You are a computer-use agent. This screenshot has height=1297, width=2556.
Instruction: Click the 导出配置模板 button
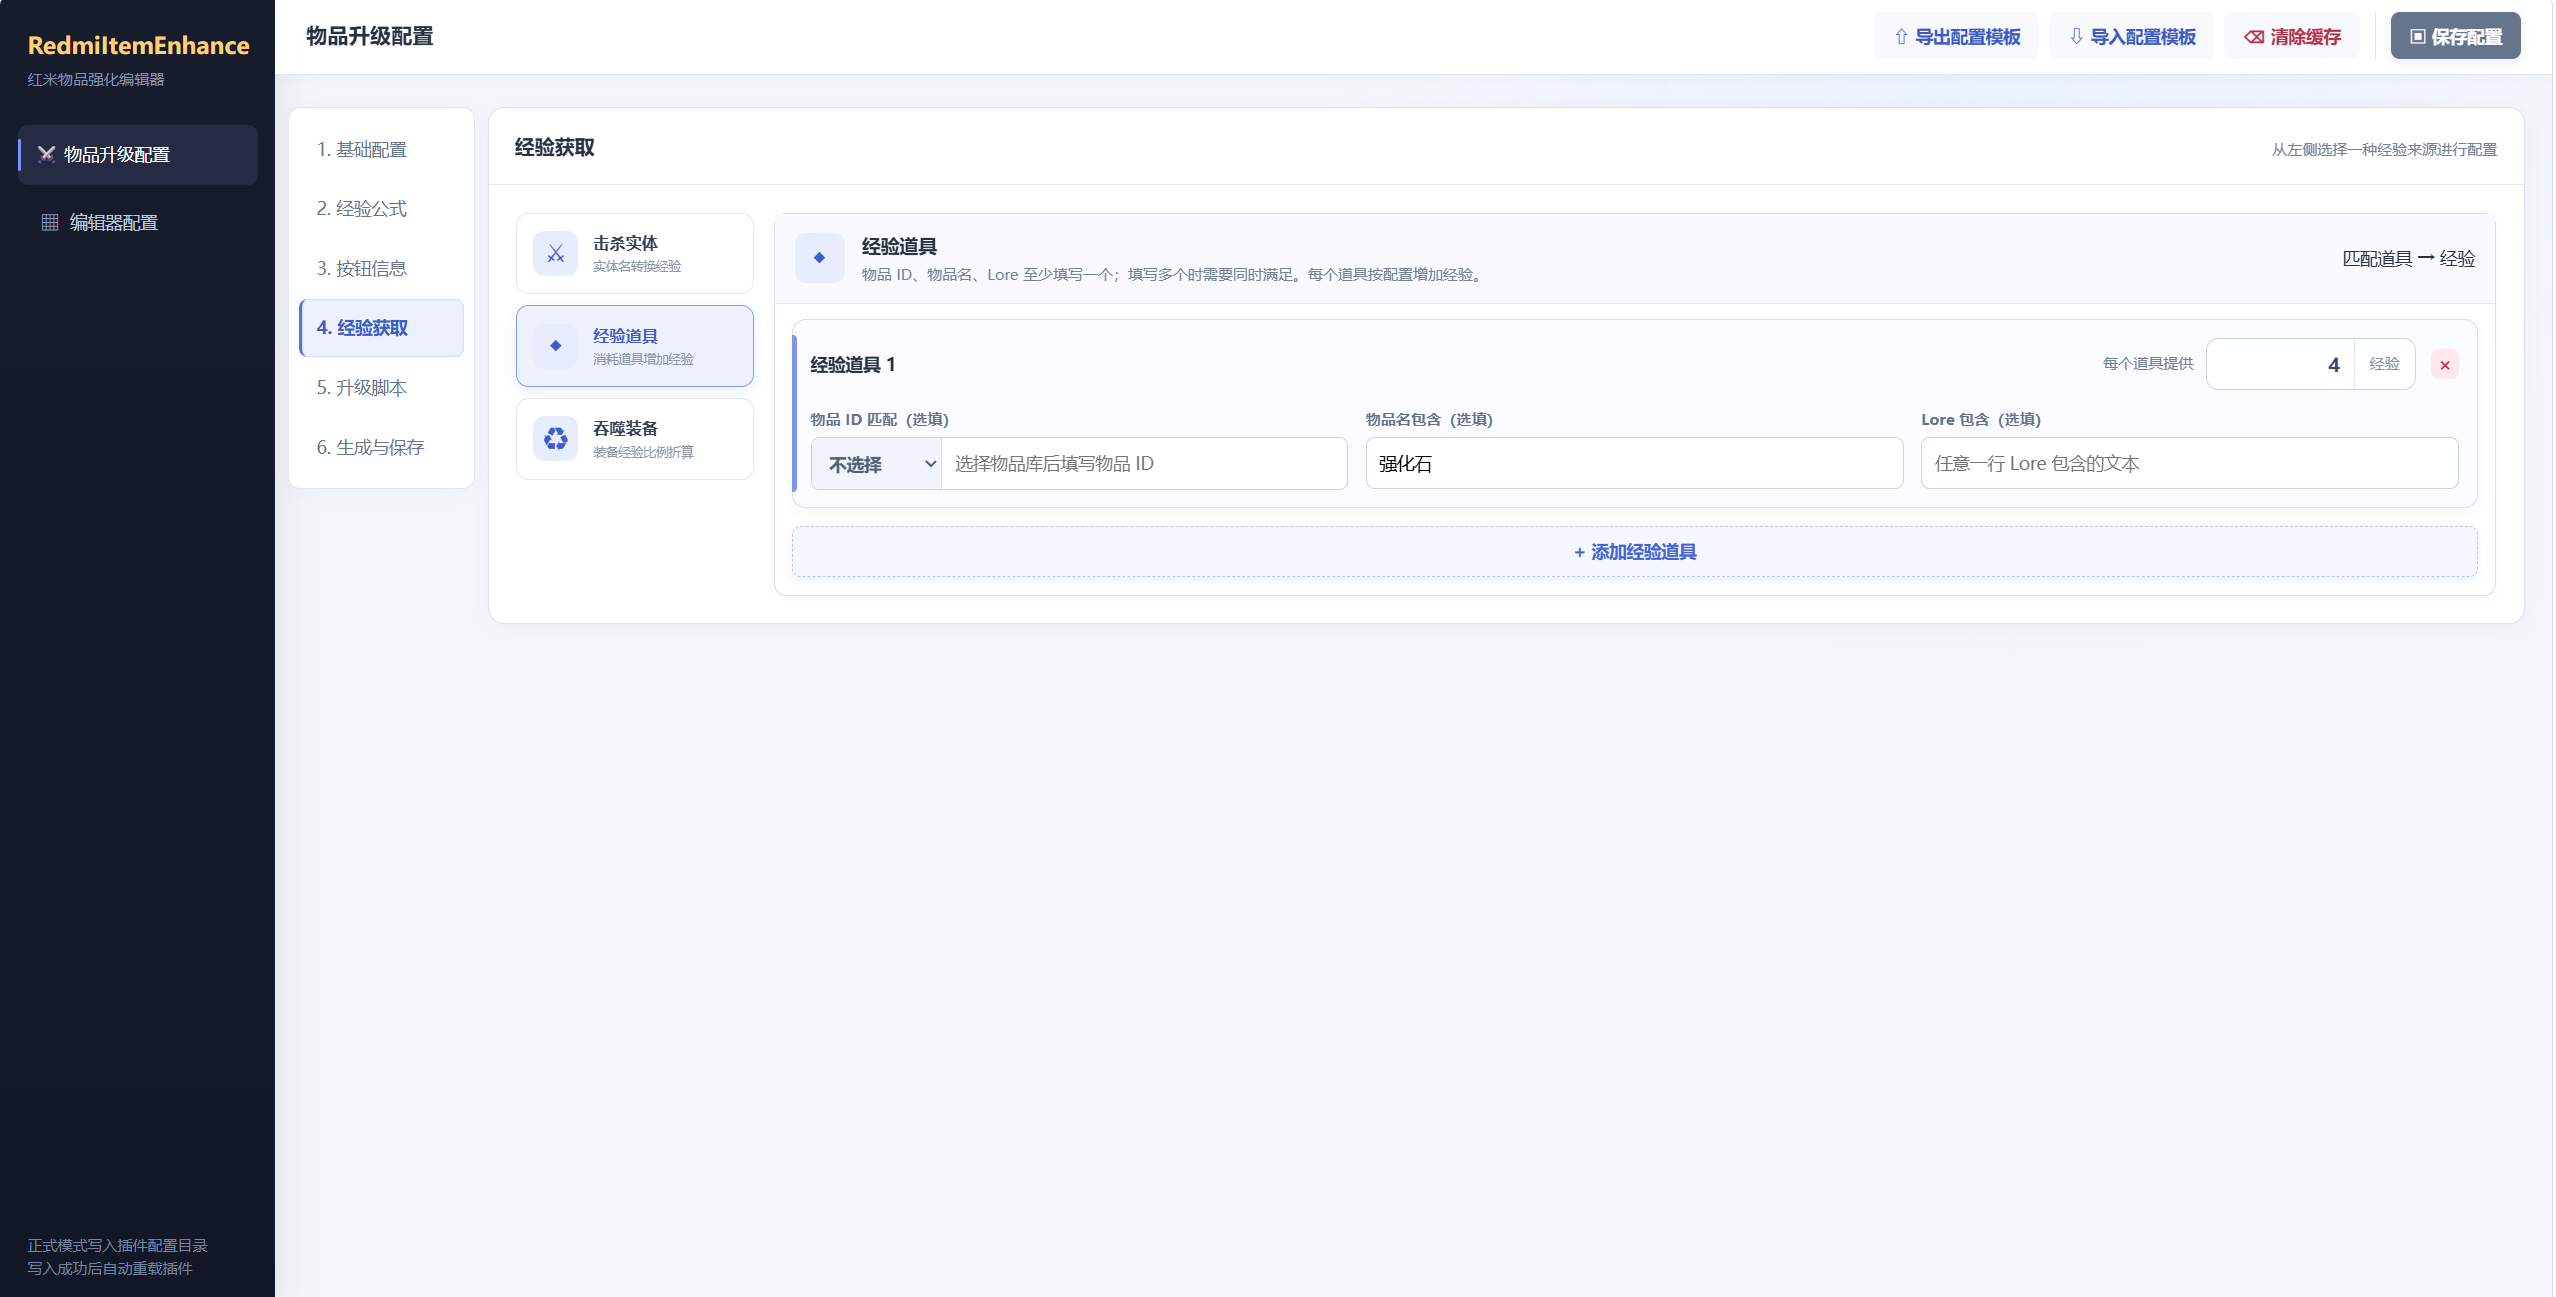(1956, 36)
